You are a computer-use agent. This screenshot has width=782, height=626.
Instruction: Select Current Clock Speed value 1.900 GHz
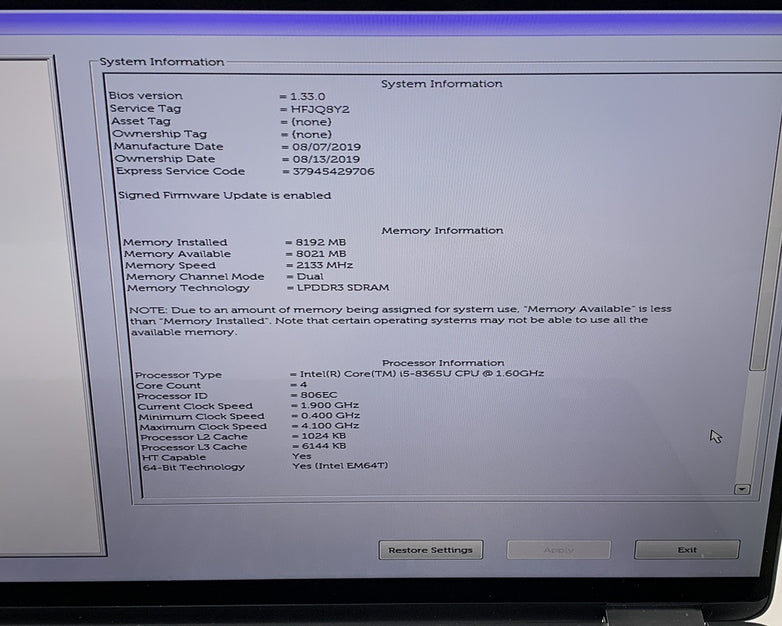click(x=330, y=406)
